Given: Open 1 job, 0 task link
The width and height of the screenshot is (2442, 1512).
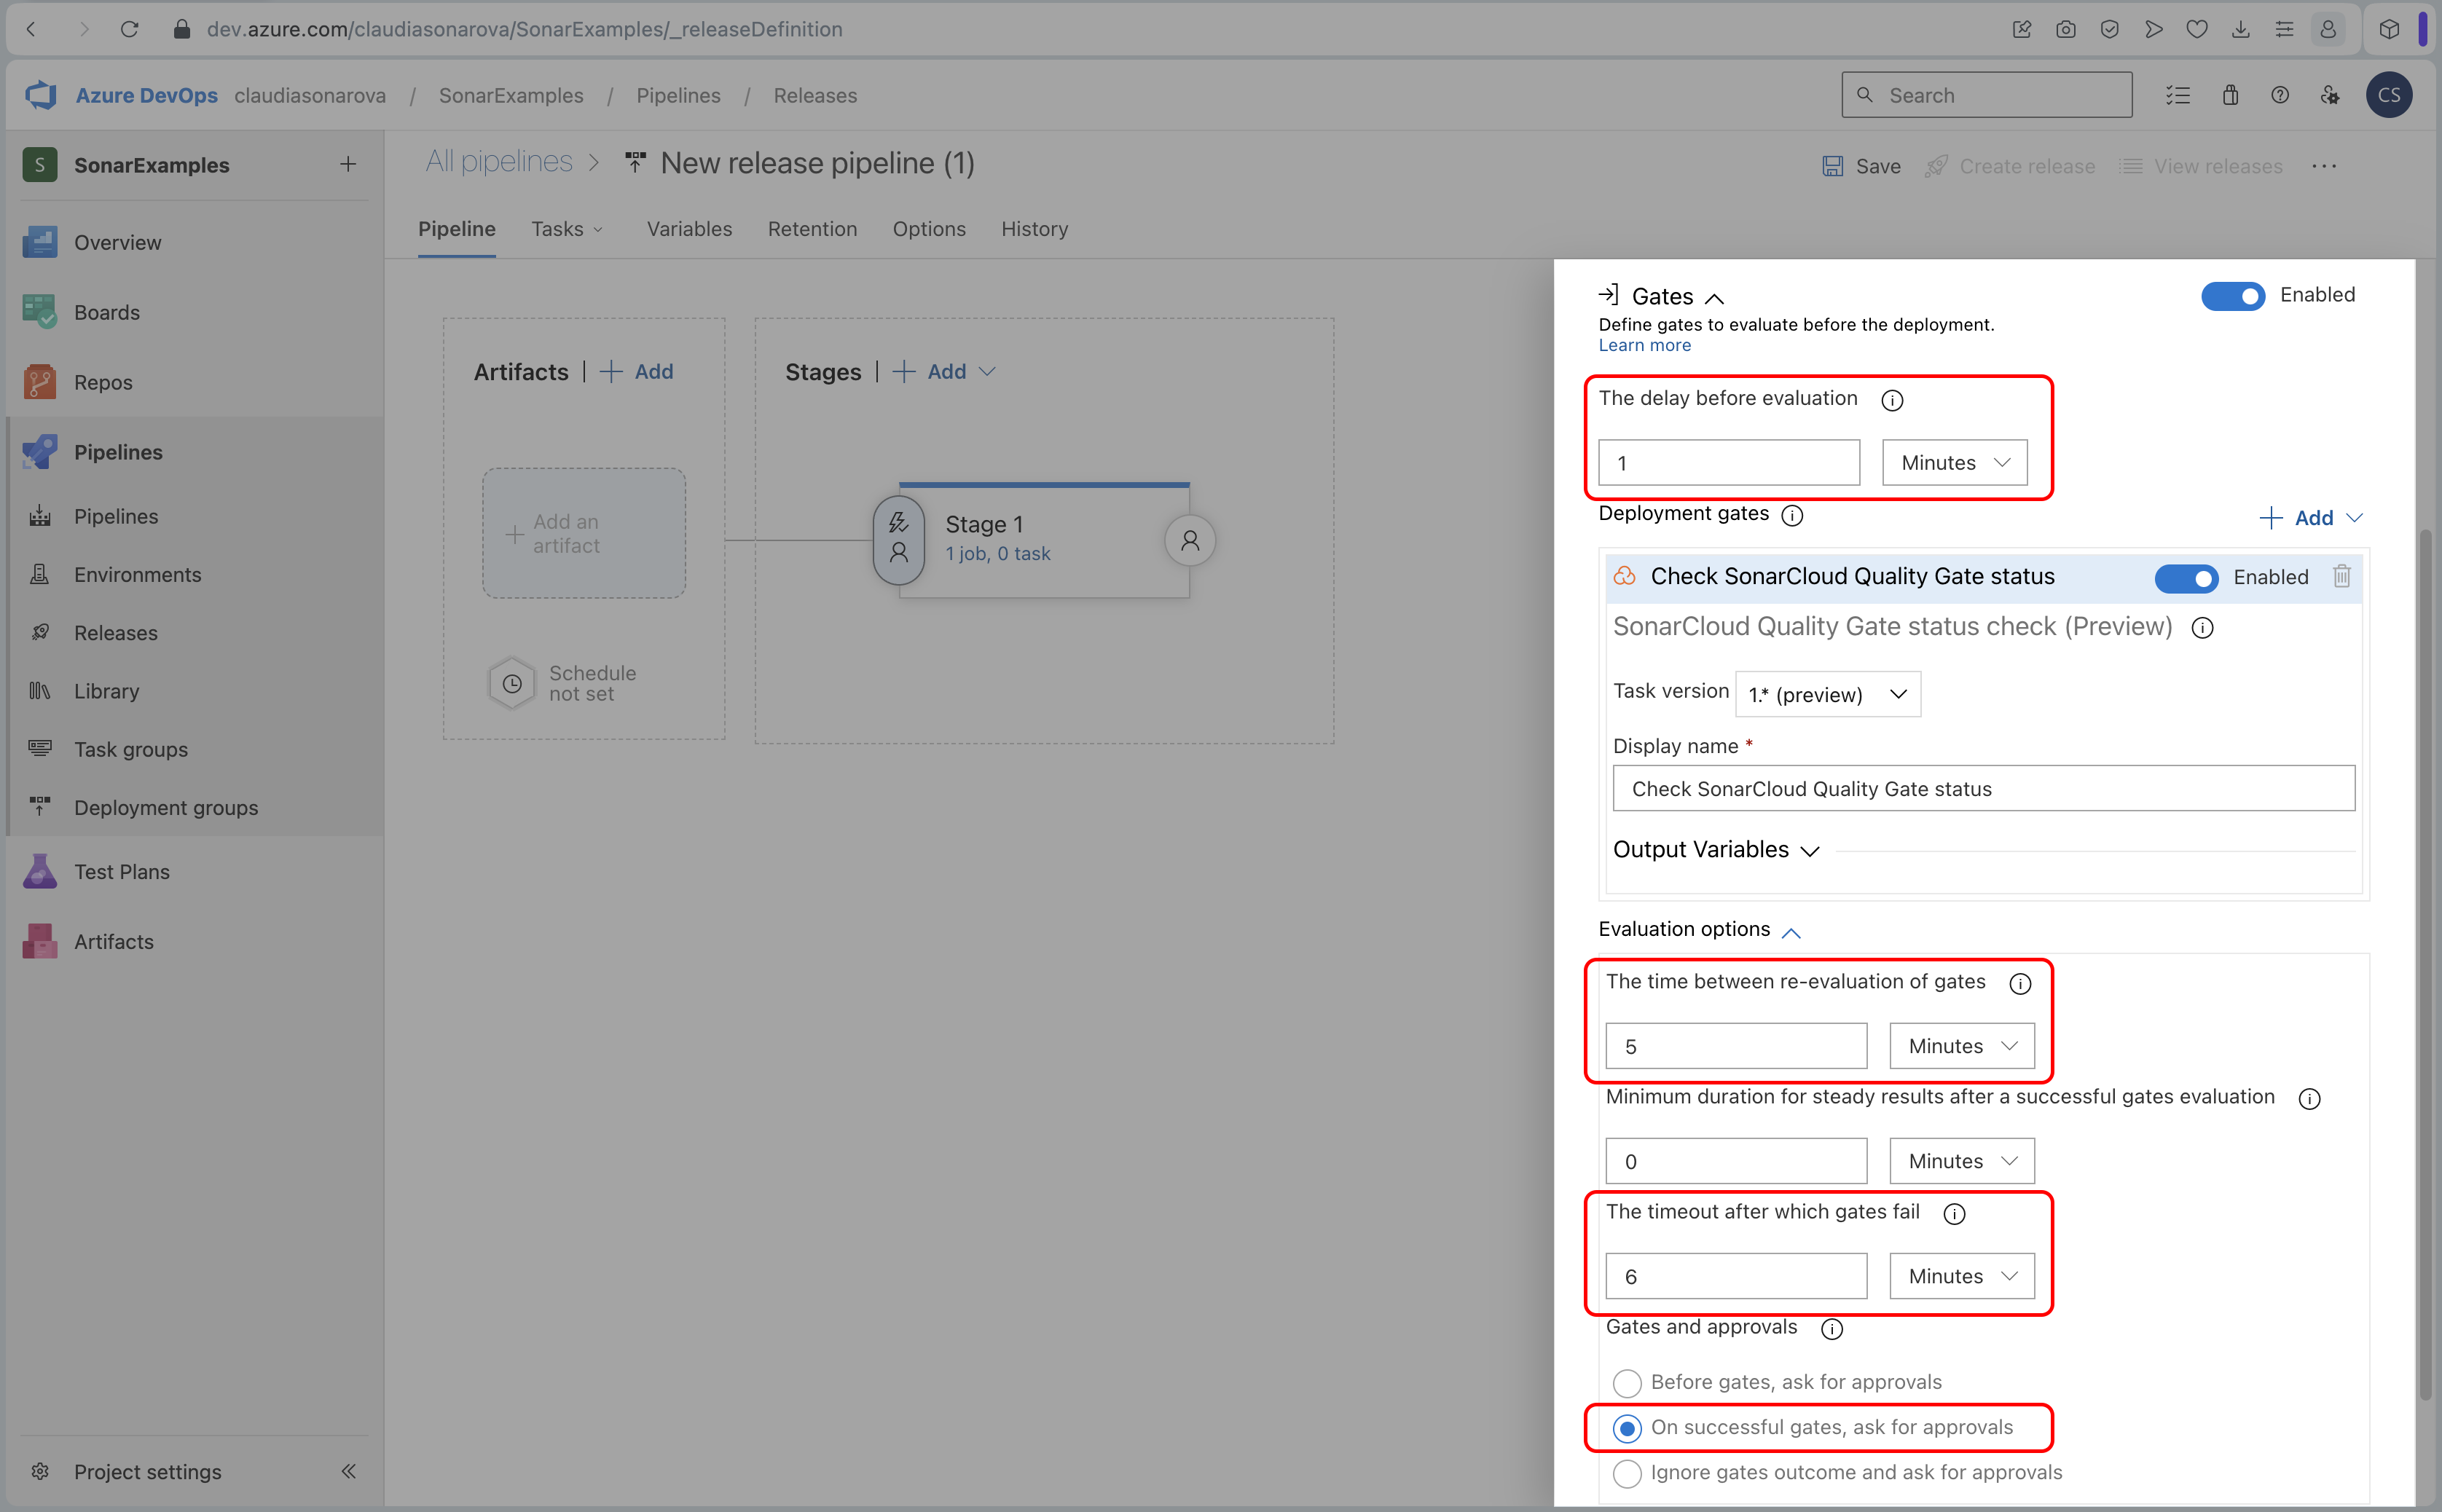Looking at the screenshot, I should click(998, 553).
